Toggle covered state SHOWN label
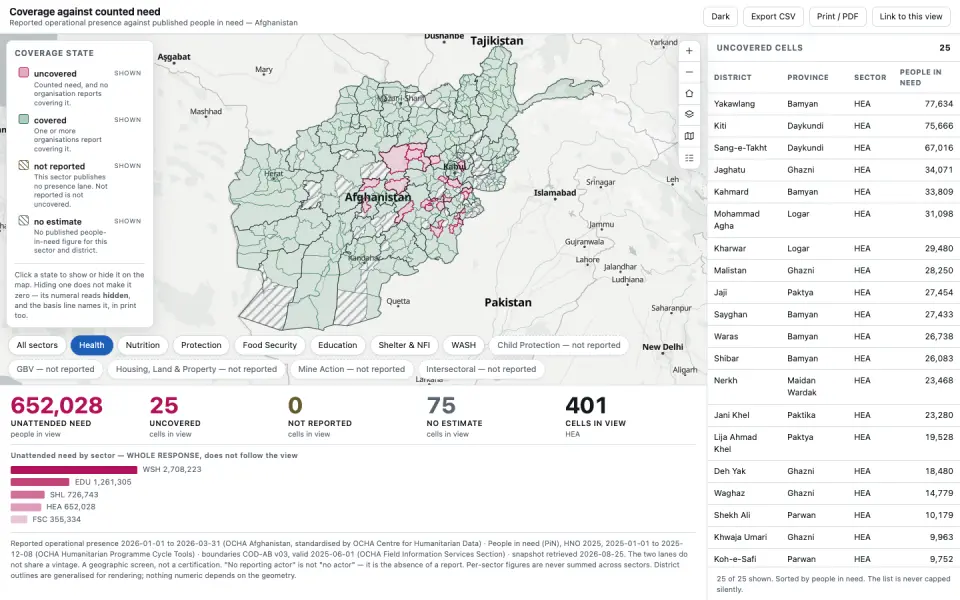Image resolution: width=960 pixels, height=600 pixels. (x=127, y=120)
